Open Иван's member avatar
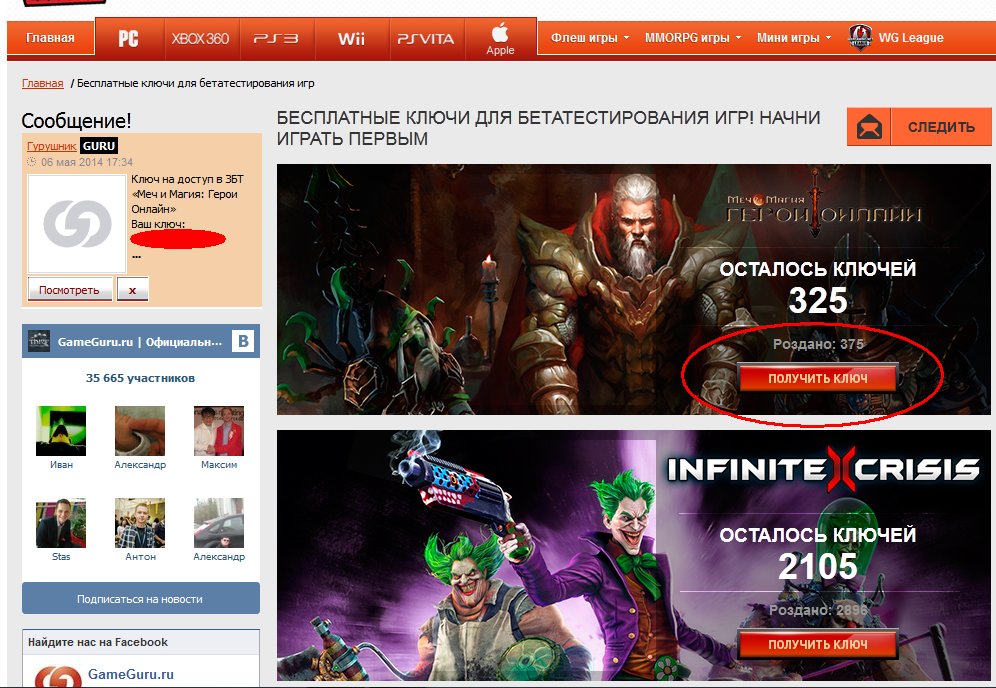The width and height of the screenshot is (996, 688). coord(61,431)
